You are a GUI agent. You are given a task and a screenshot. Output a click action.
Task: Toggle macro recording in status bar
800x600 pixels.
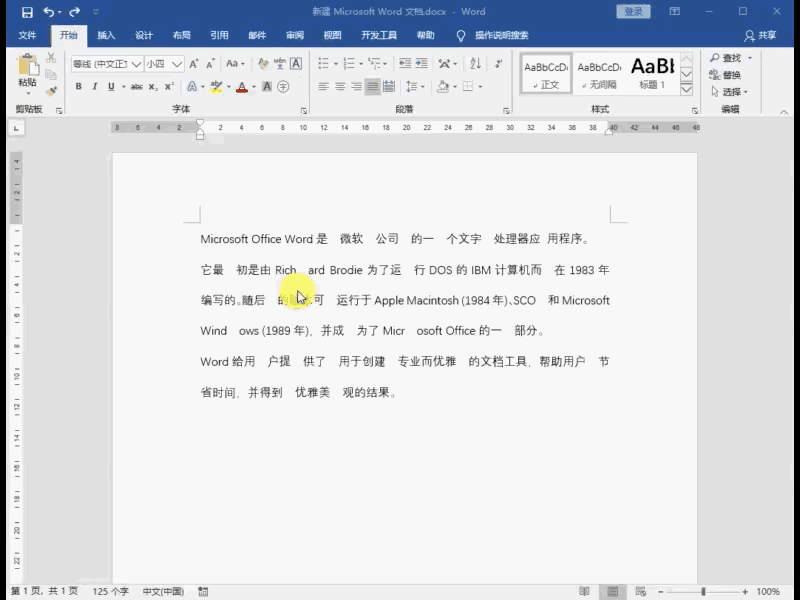[x=203, y=591]
